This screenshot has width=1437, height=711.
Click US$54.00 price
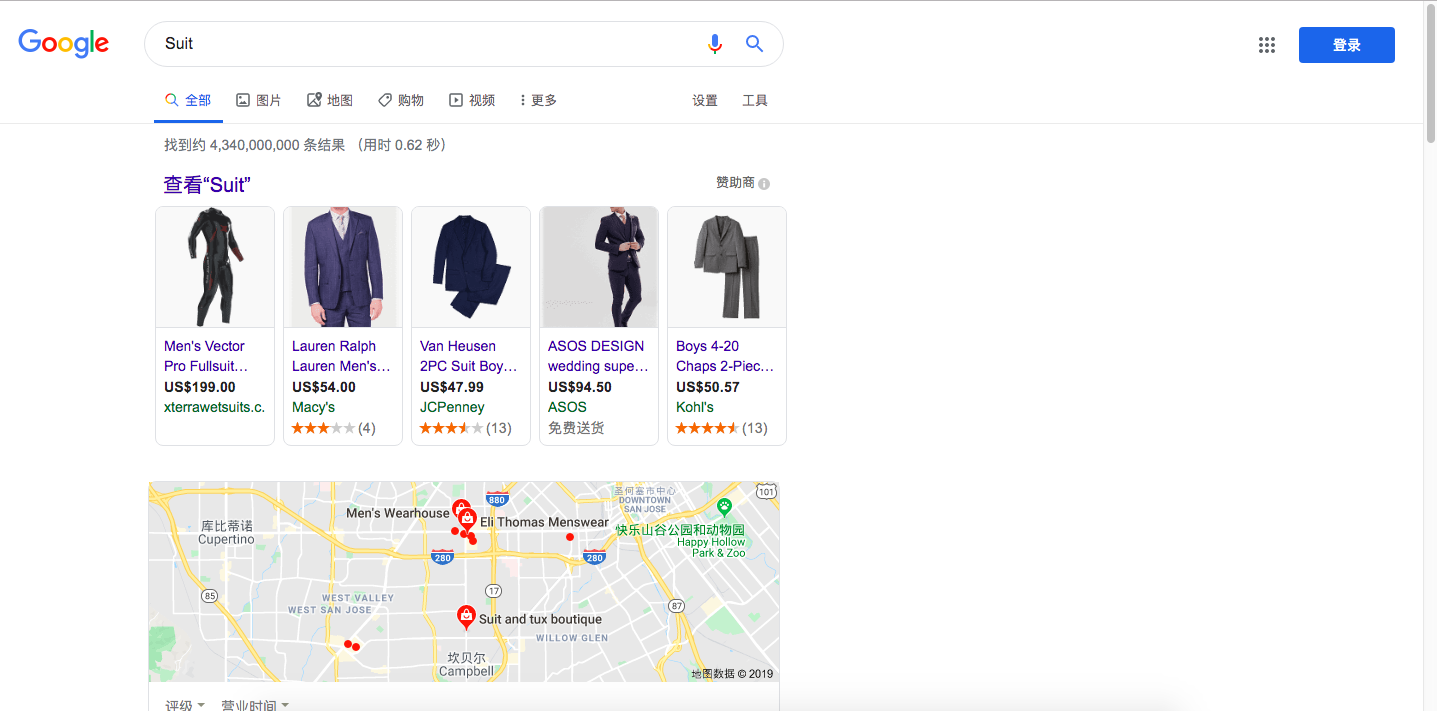click(x=324, y=387)
